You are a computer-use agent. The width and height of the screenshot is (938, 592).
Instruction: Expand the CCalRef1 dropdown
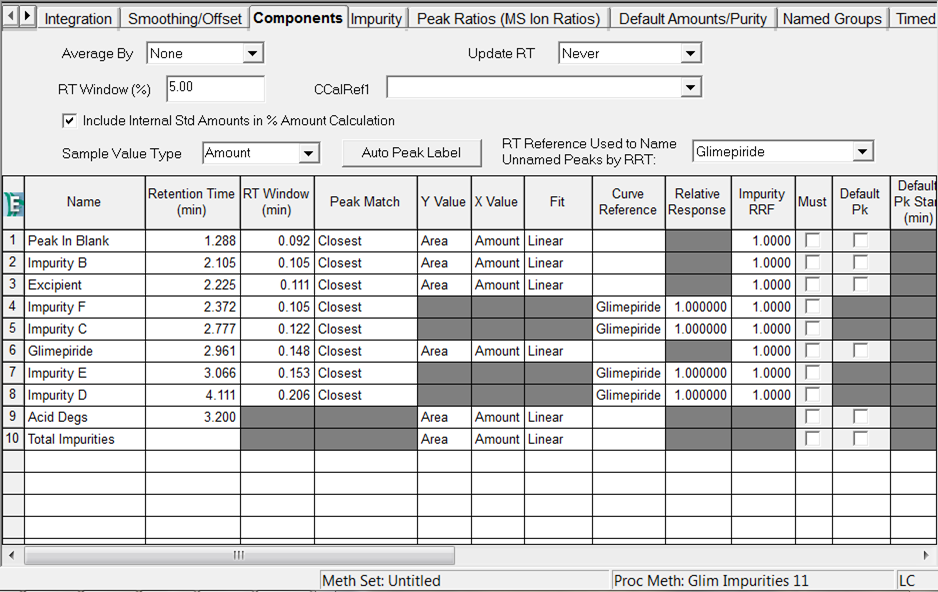pos(691,88)
